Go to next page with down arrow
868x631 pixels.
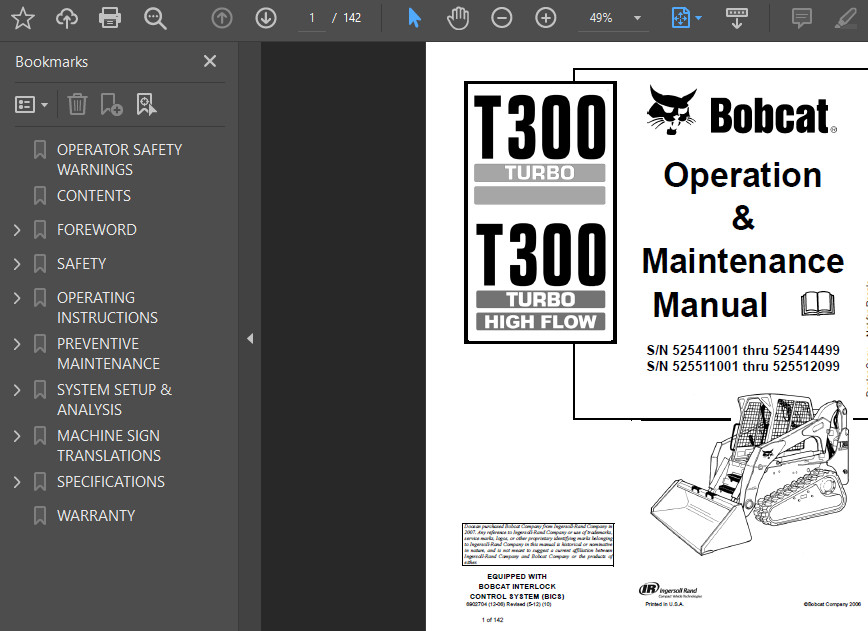(x=266, y=18)
